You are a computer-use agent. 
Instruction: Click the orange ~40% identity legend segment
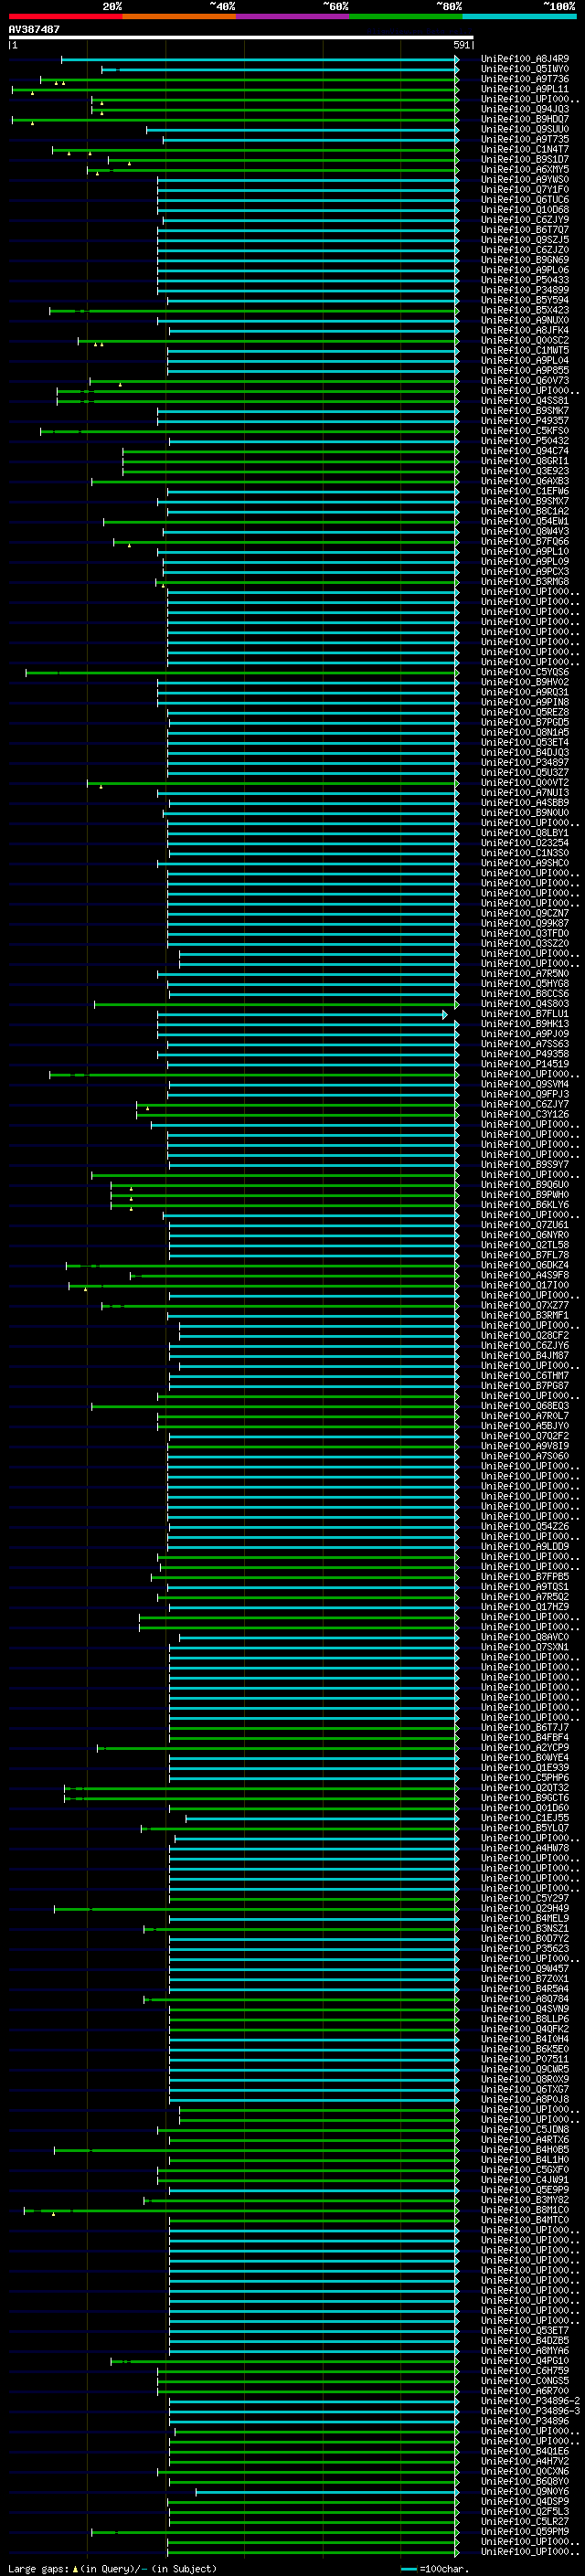[x=179, y=16]
